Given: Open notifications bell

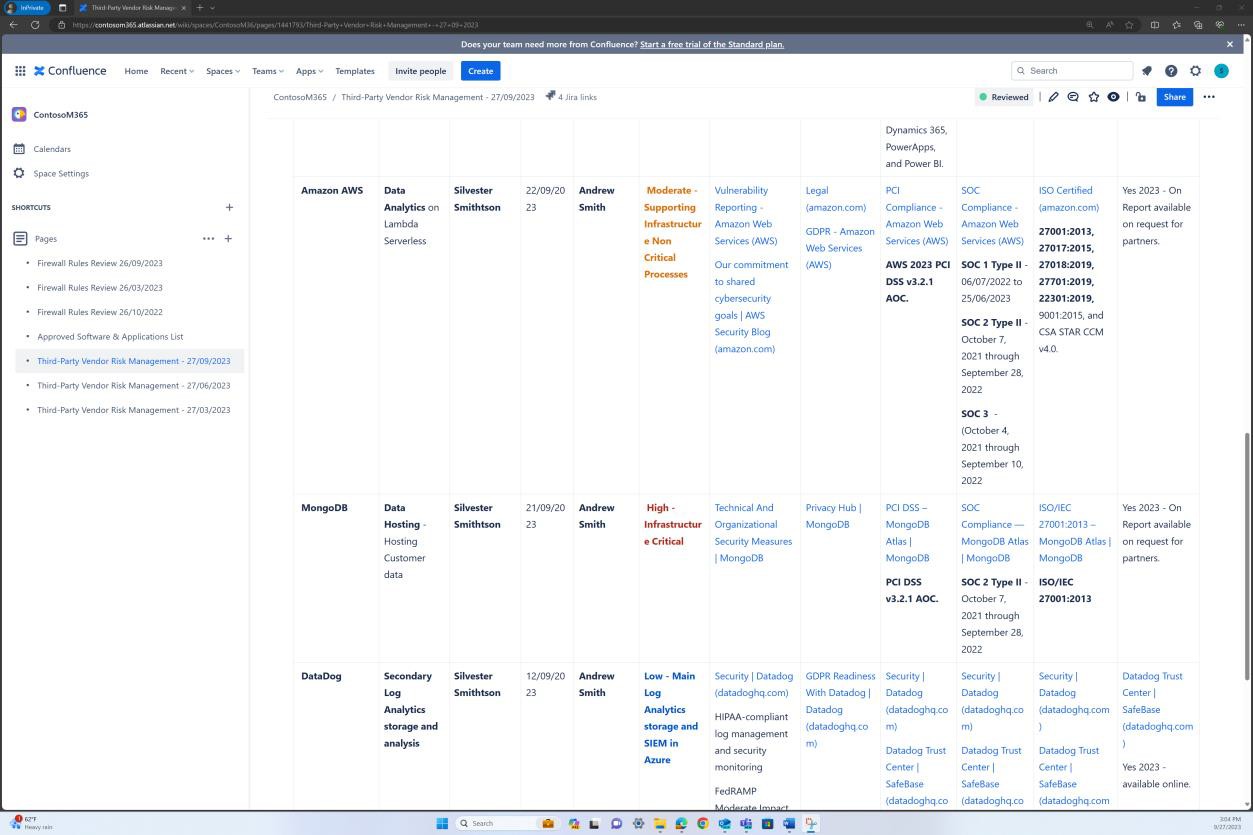Looking at the screenshot, I should [1146, 70].
